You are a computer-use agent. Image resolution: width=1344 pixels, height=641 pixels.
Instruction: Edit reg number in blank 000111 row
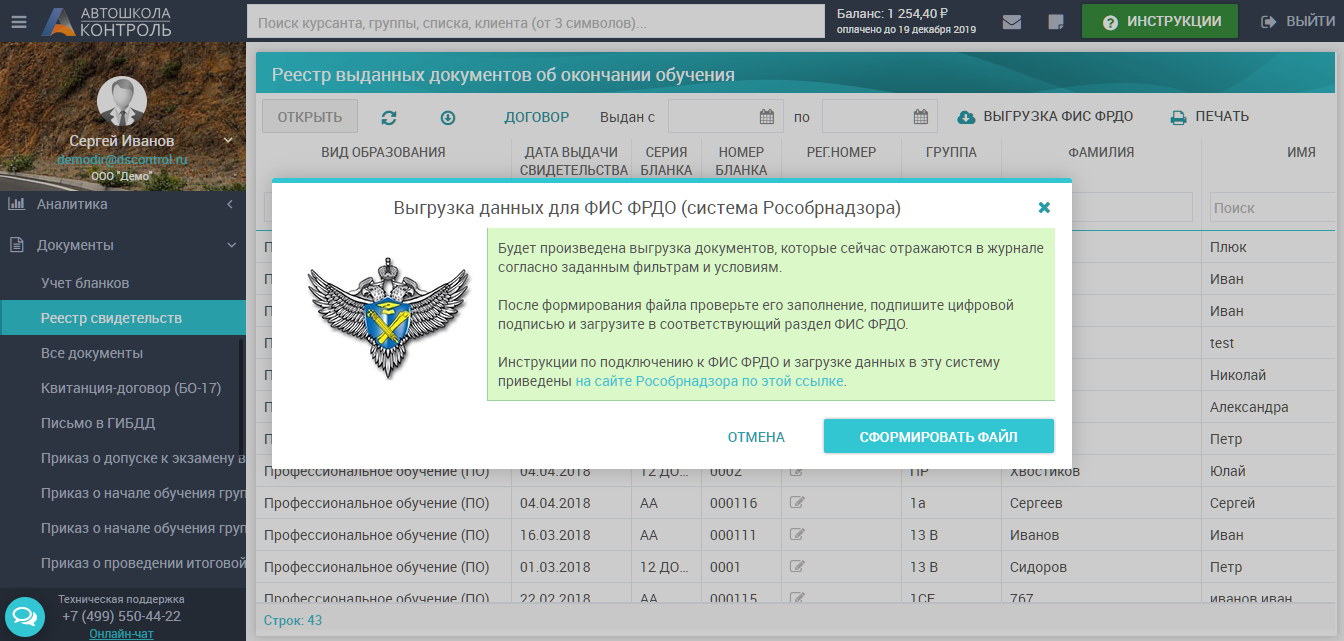pos(797,534)
